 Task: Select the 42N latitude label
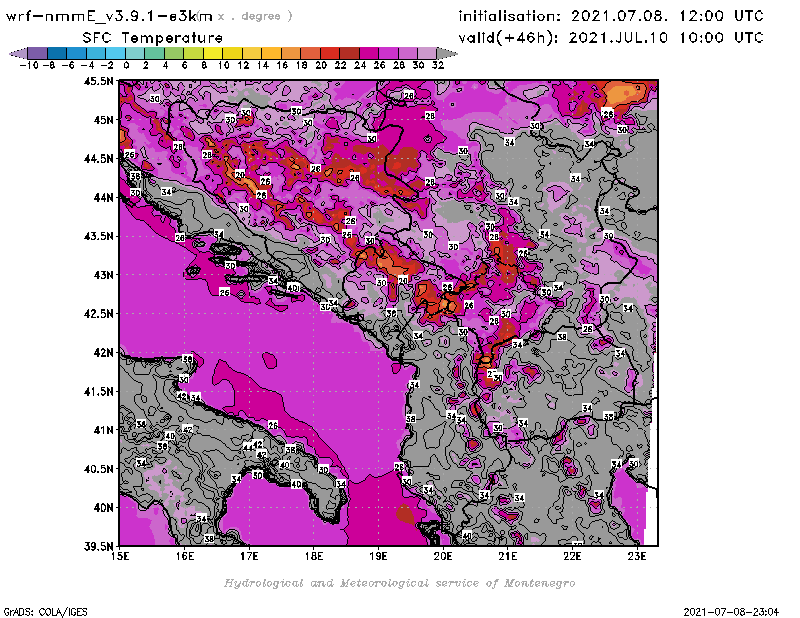pyautogui.click(x=104, y=353)
